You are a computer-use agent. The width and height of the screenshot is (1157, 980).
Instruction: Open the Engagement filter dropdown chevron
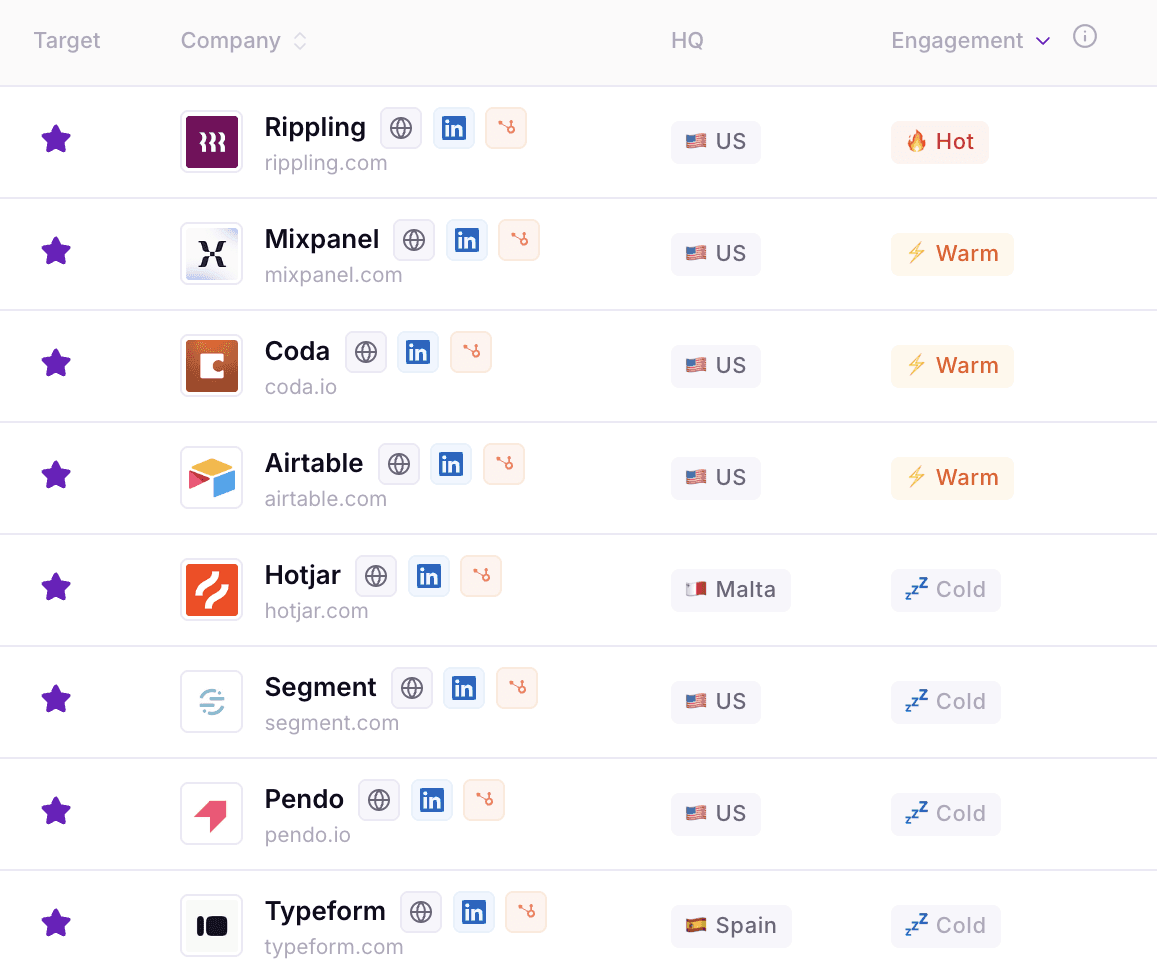tap(1043, 41)
